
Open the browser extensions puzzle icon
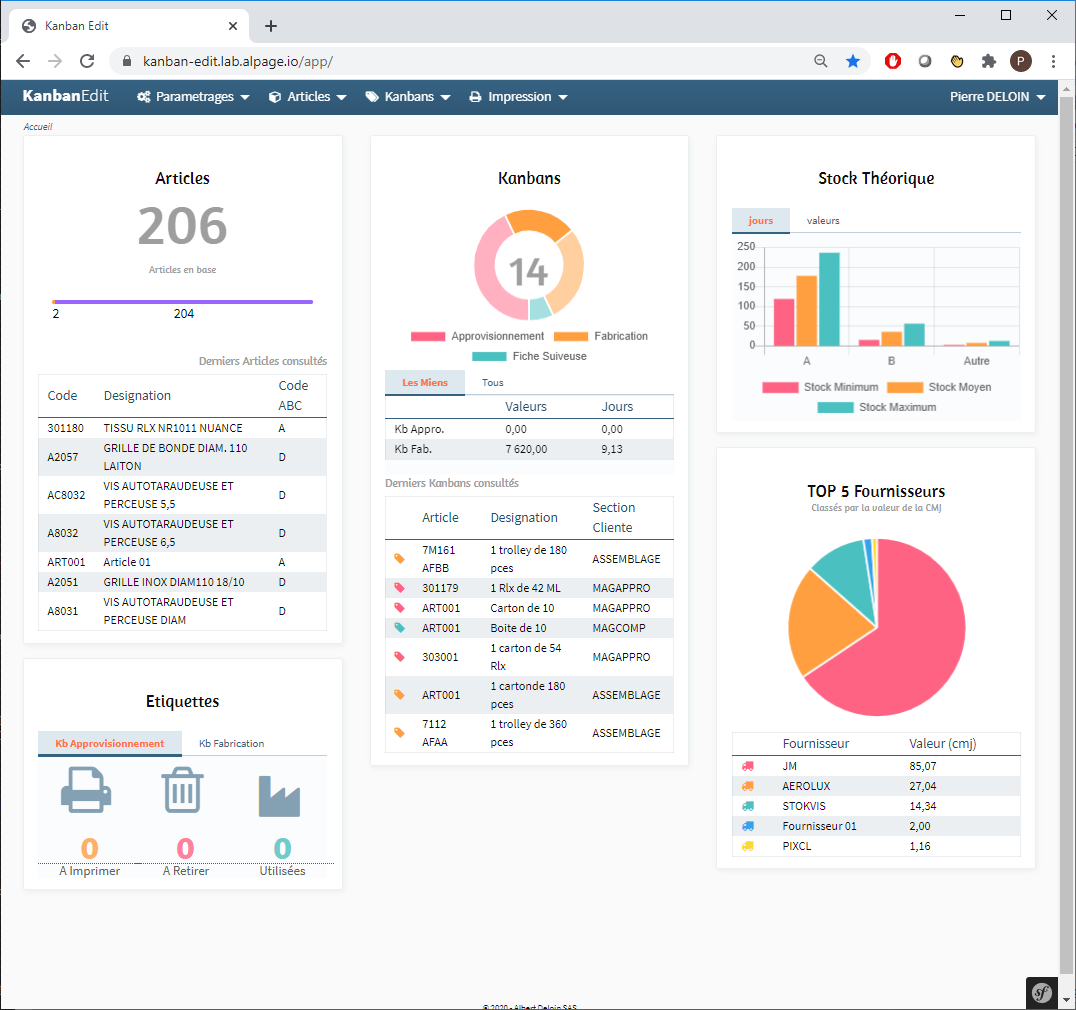pyautogui.click(x=988, y=61)
